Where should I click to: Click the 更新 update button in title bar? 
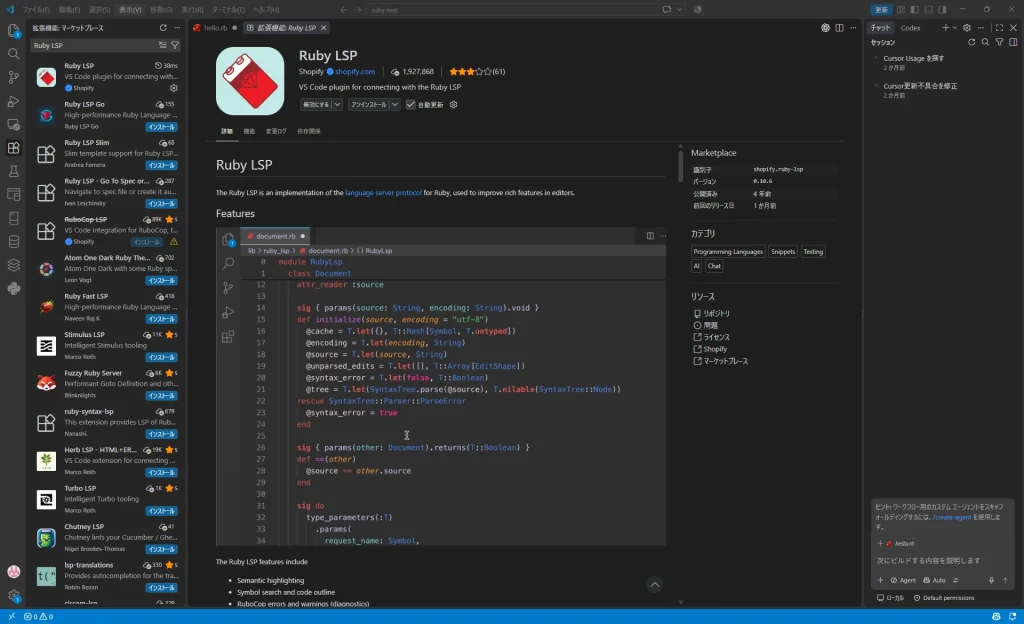tap(881, 10)
